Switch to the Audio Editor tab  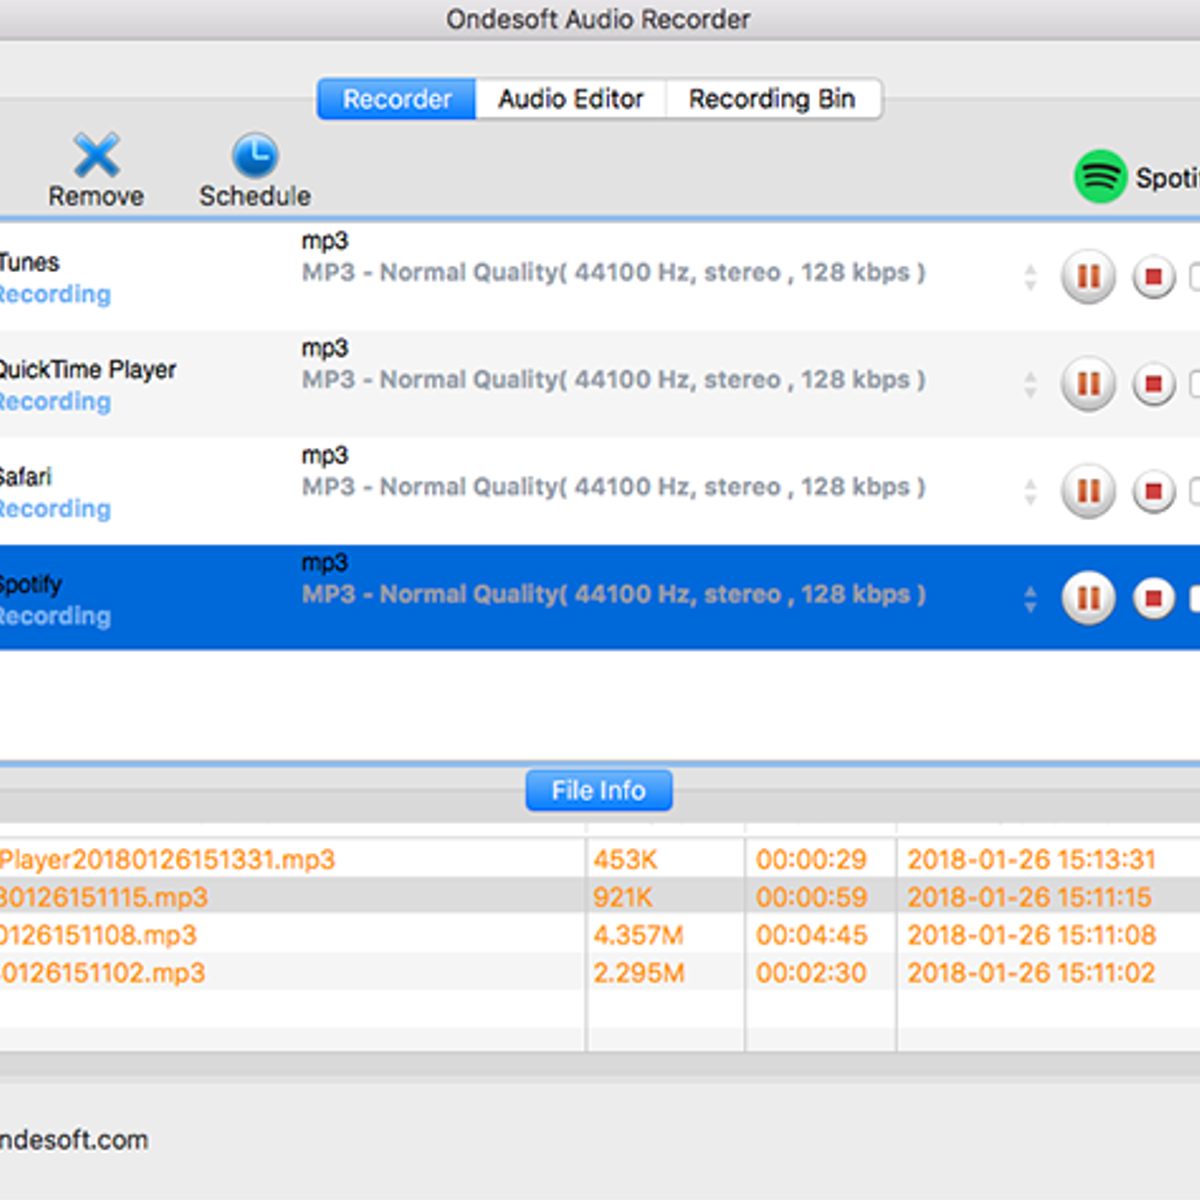click(x=571, y=99)
